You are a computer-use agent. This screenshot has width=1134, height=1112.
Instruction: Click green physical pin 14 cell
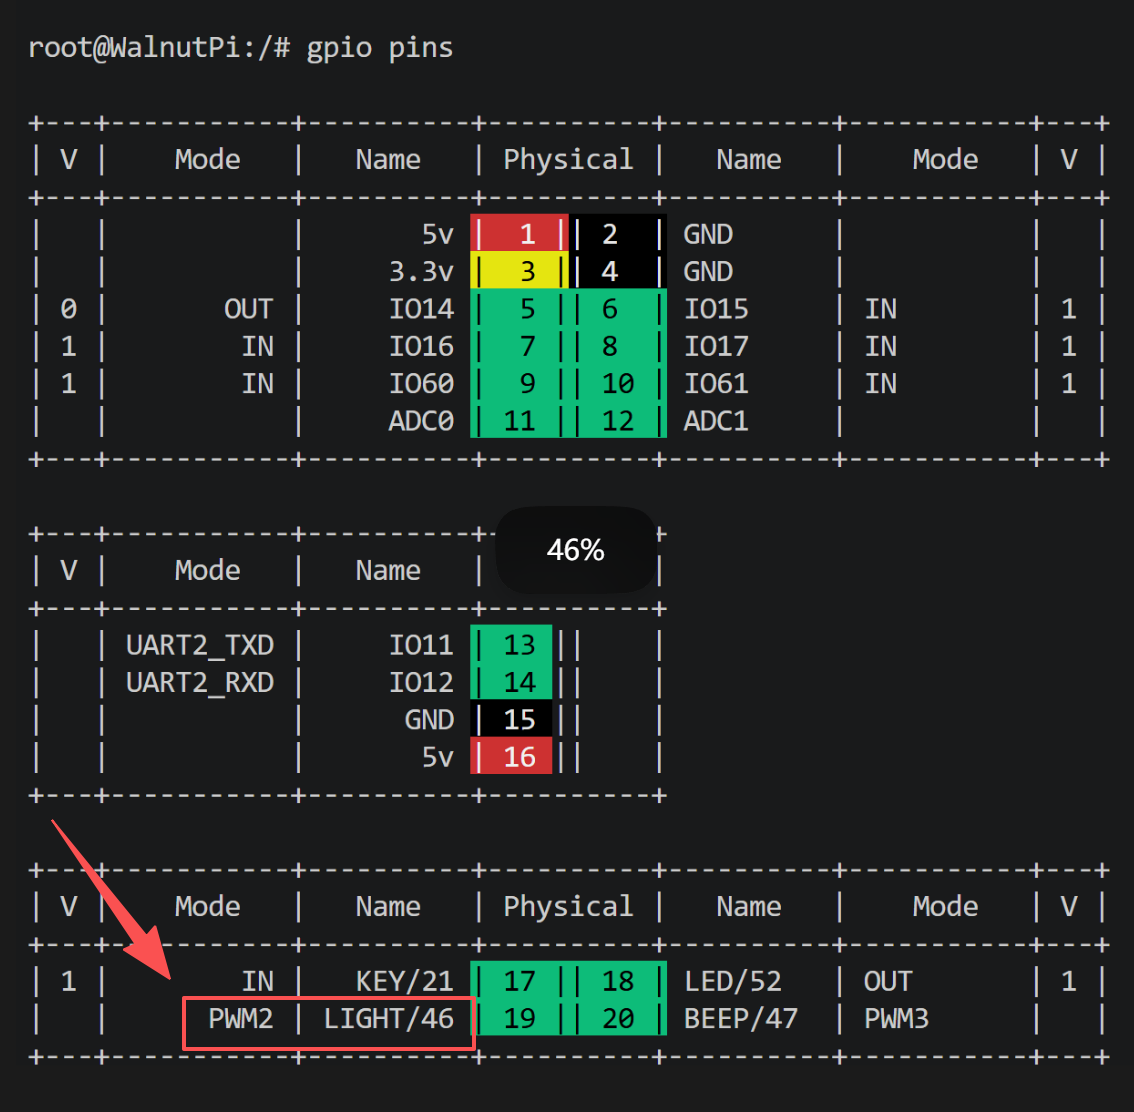[x=511, y=682]
